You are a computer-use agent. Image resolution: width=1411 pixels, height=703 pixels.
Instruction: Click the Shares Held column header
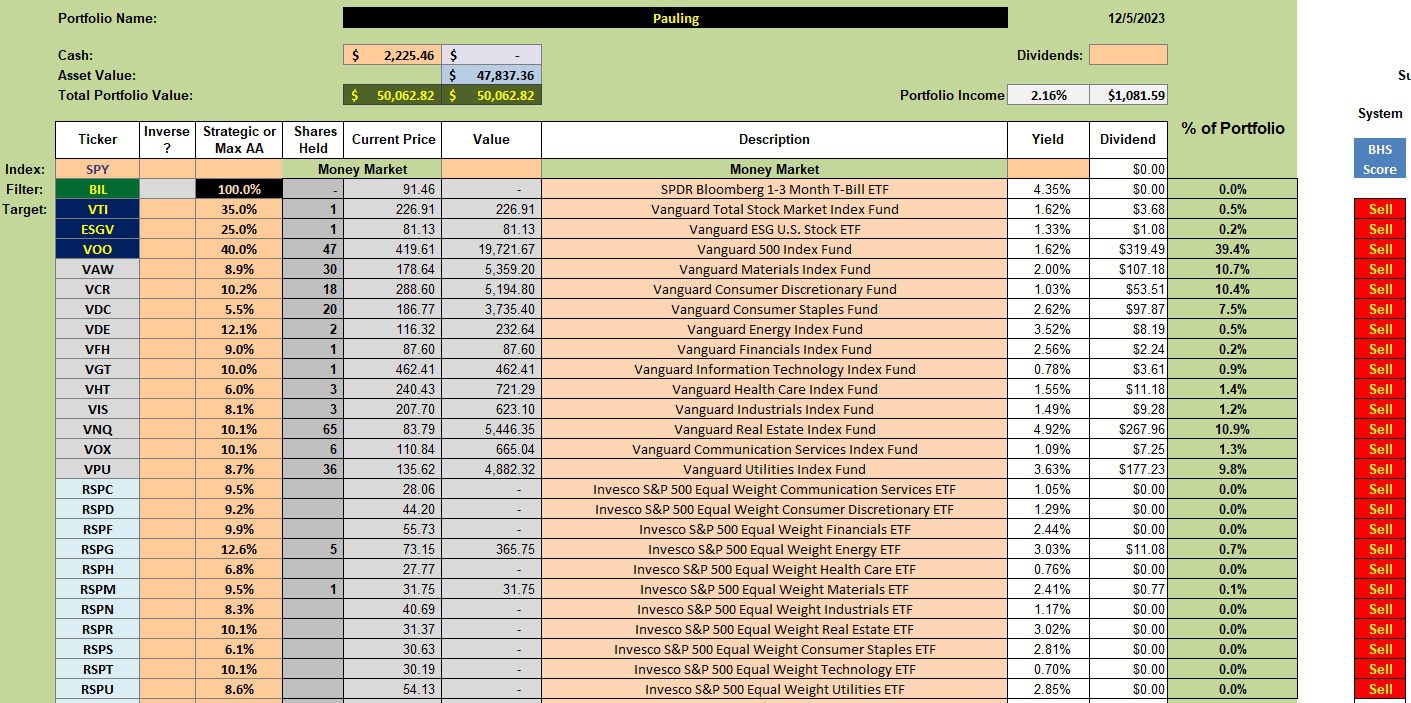313,140
